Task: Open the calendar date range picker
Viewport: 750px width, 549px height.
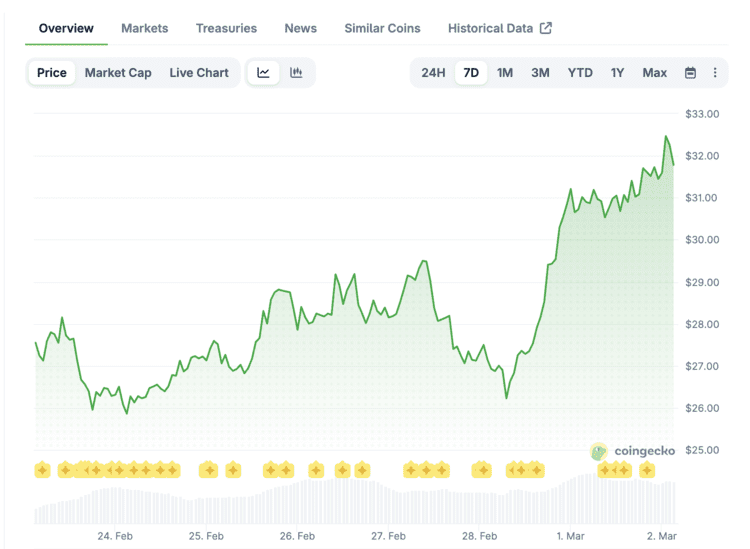Action: coord(690,72)
